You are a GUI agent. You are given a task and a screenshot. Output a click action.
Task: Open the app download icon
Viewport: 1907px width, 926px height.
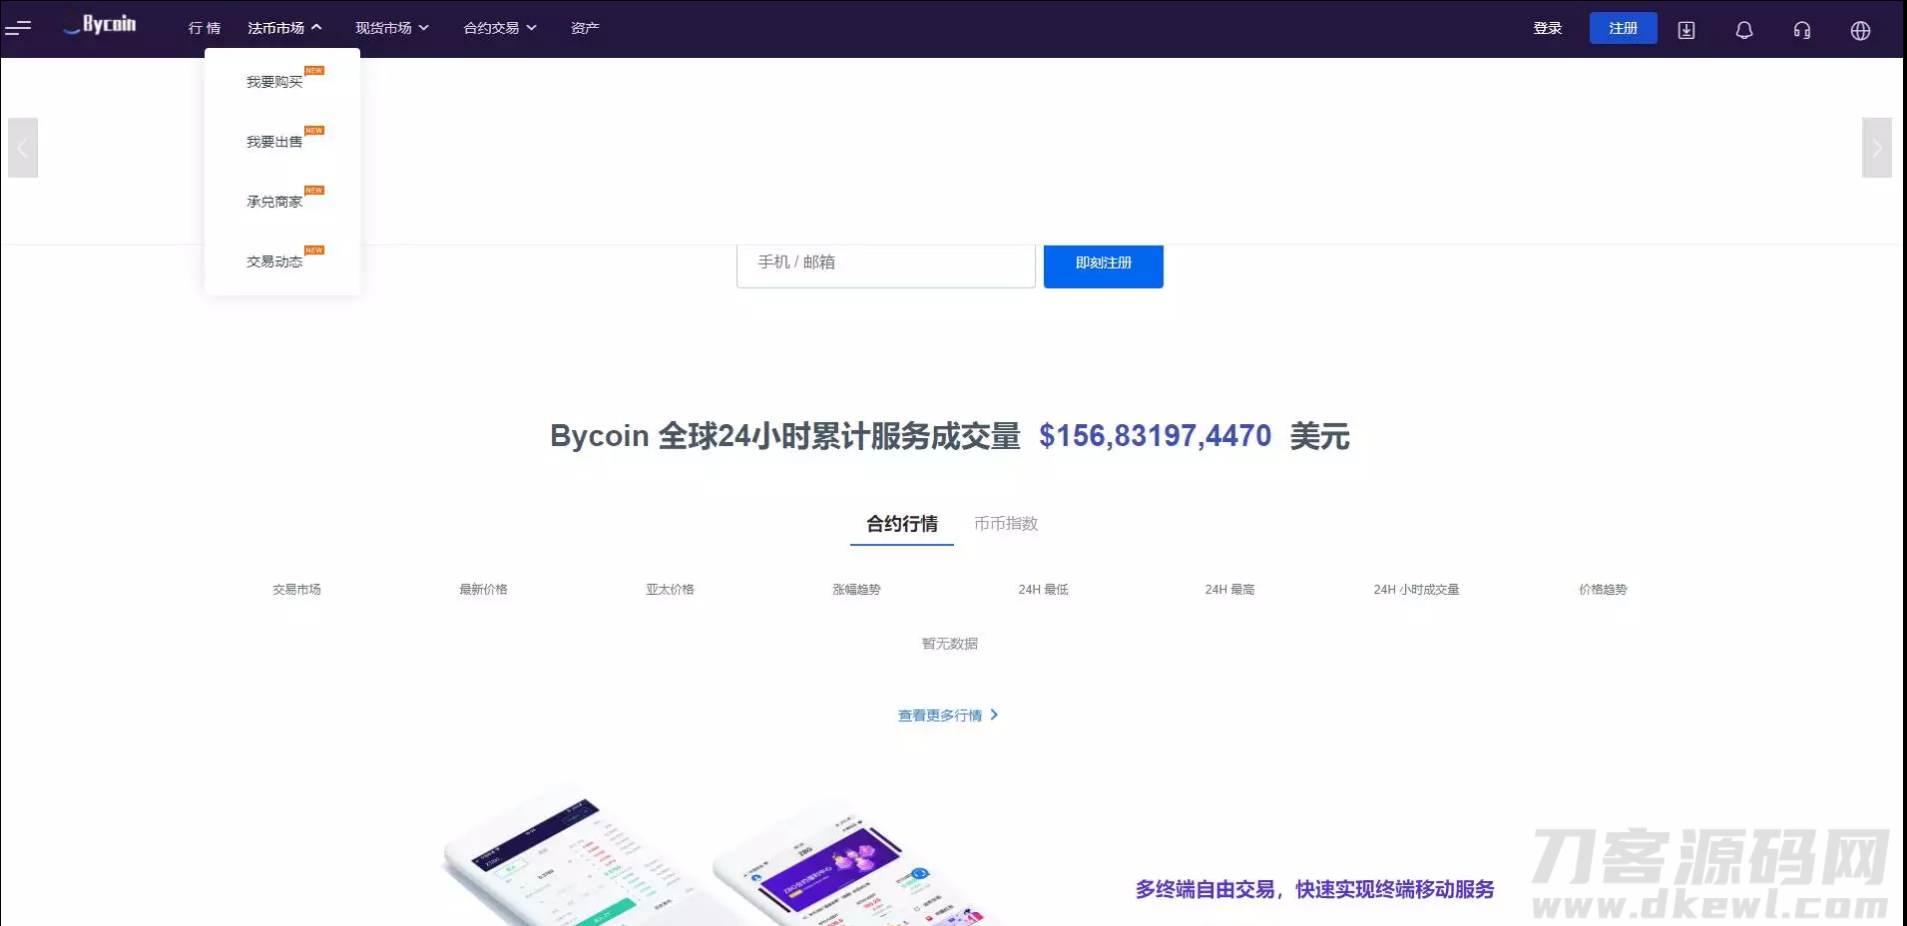pyautogui.click(x=1686, y=30)
